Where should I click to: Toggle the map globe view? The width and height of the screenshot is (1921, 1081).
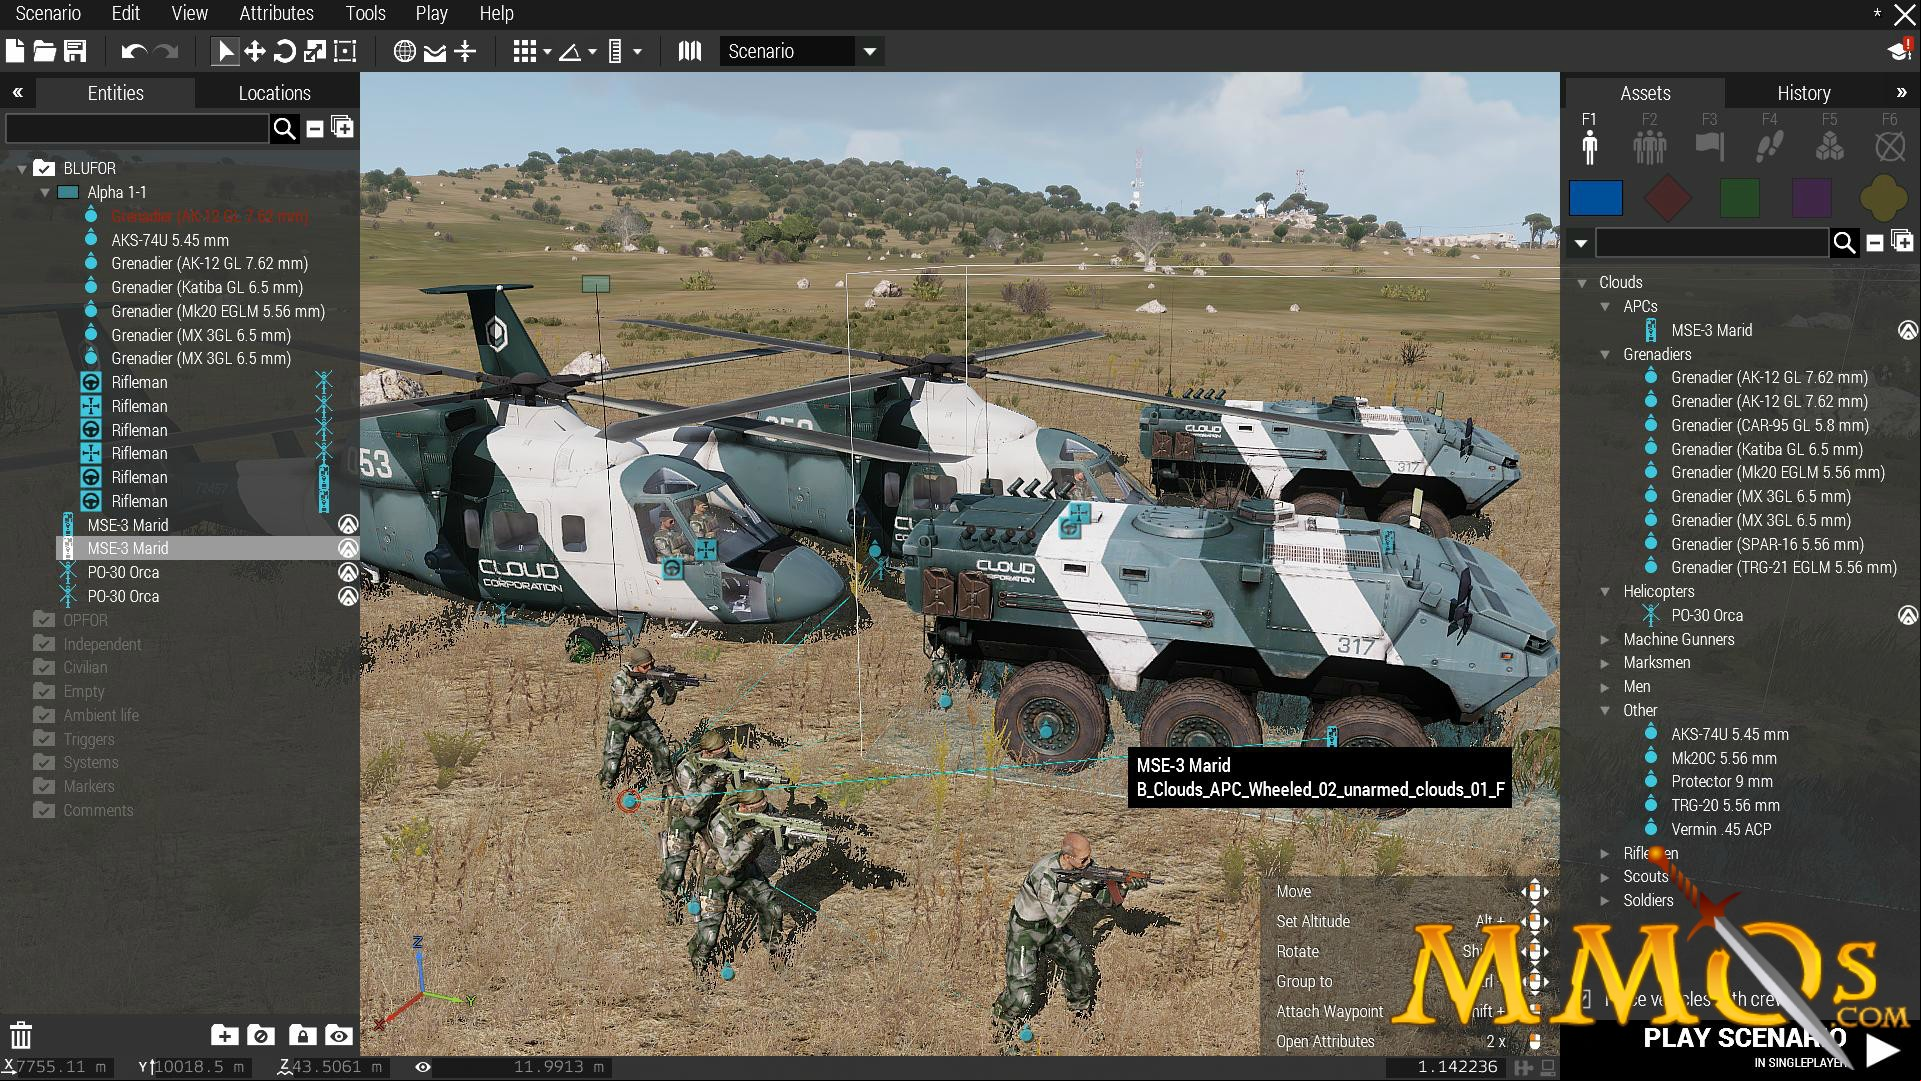click(x=404, y=51)
